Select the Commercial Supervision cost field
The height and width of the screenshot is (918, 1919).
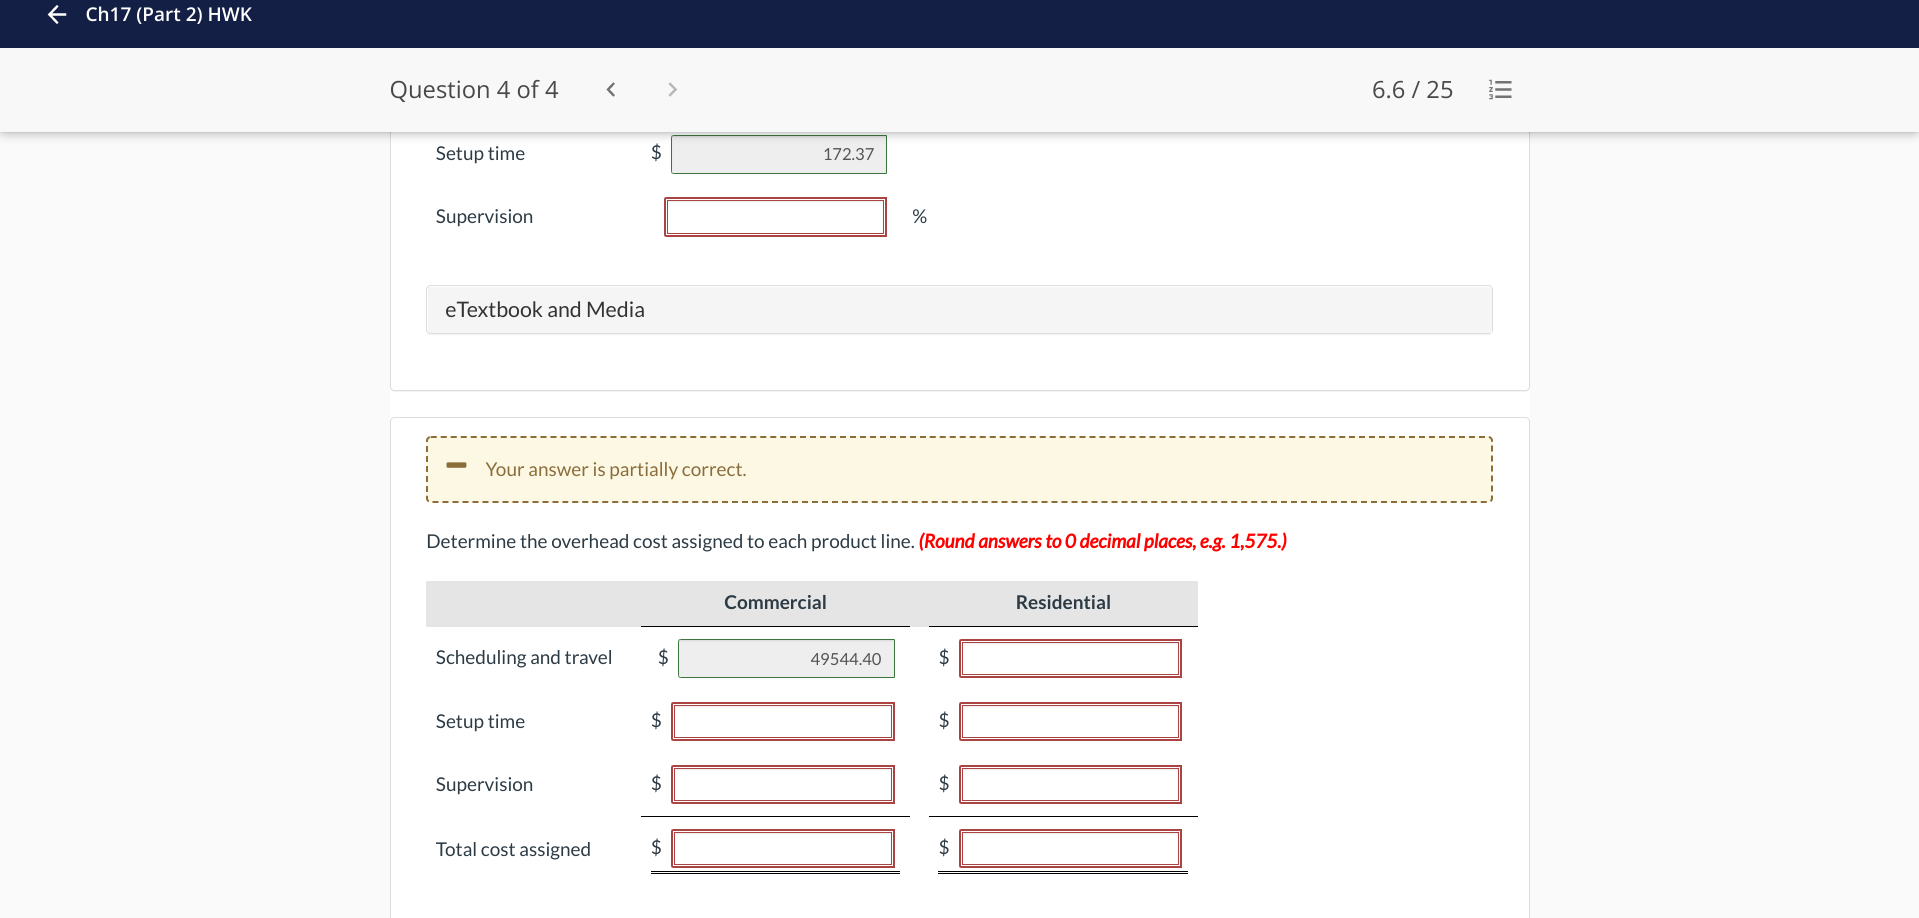(x=782, y=785)
